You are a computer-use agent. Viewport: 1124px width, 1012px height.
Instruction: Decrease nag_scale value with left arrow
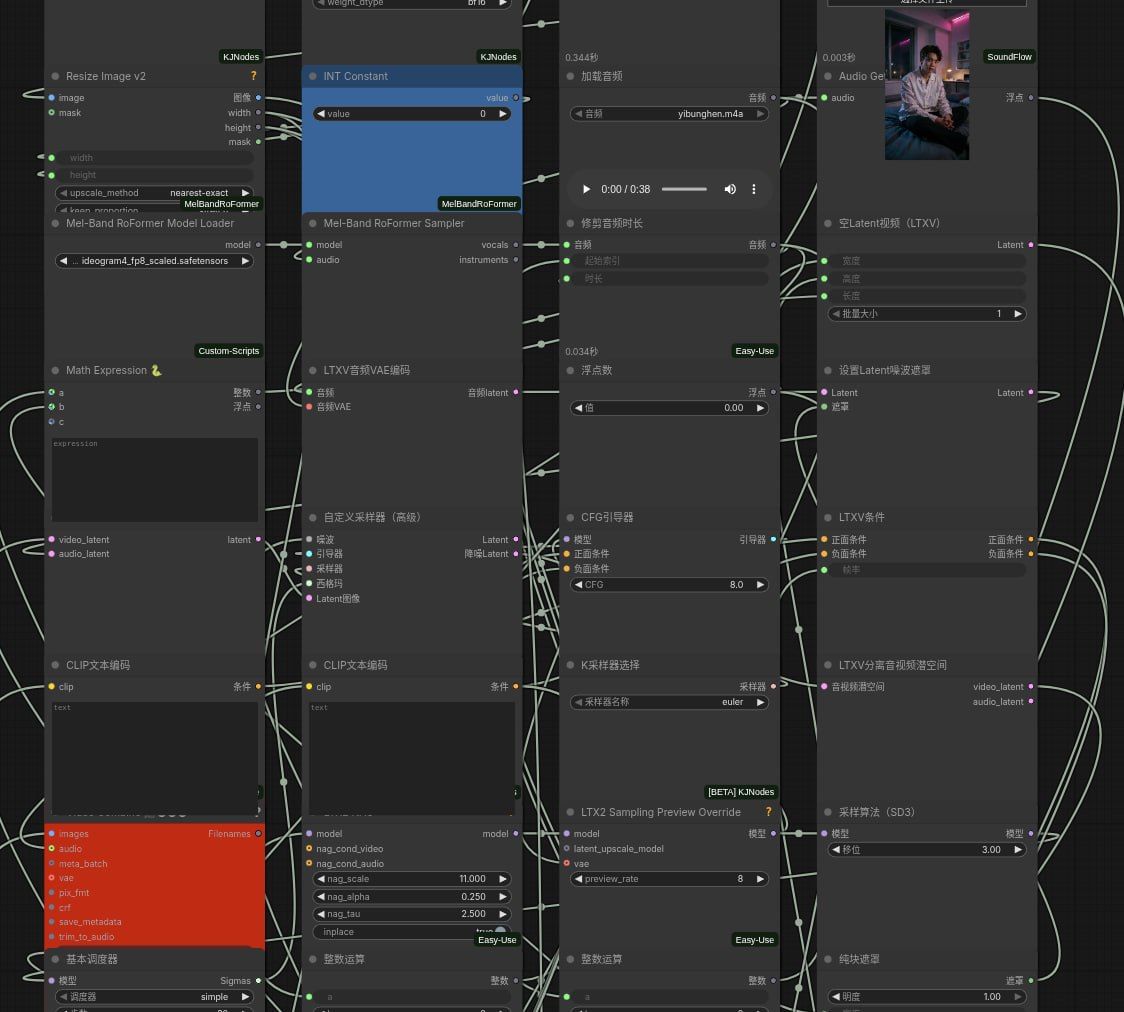click(321, 879)
